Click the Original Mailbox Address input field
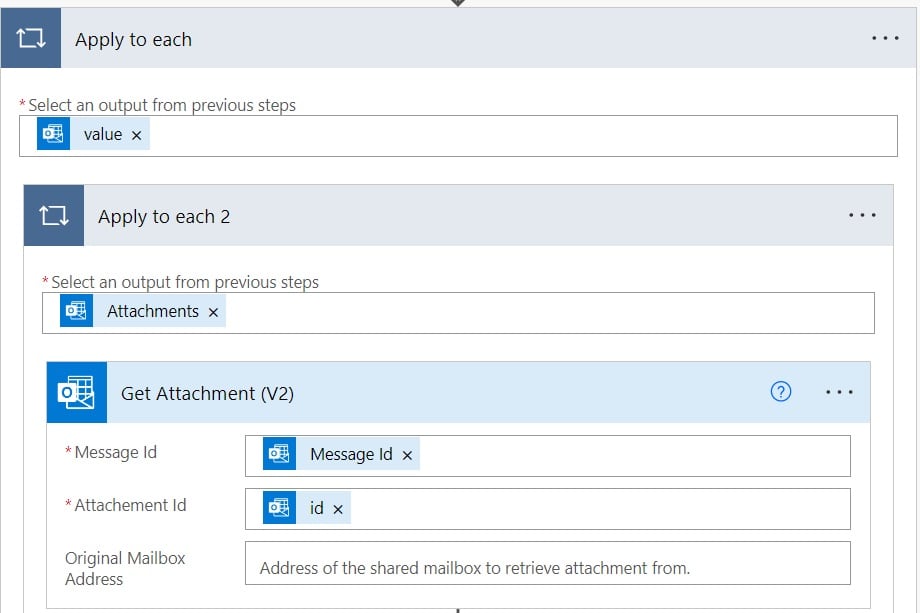The height and width of the screenshot is (613, 920). (x=547, y=563)
